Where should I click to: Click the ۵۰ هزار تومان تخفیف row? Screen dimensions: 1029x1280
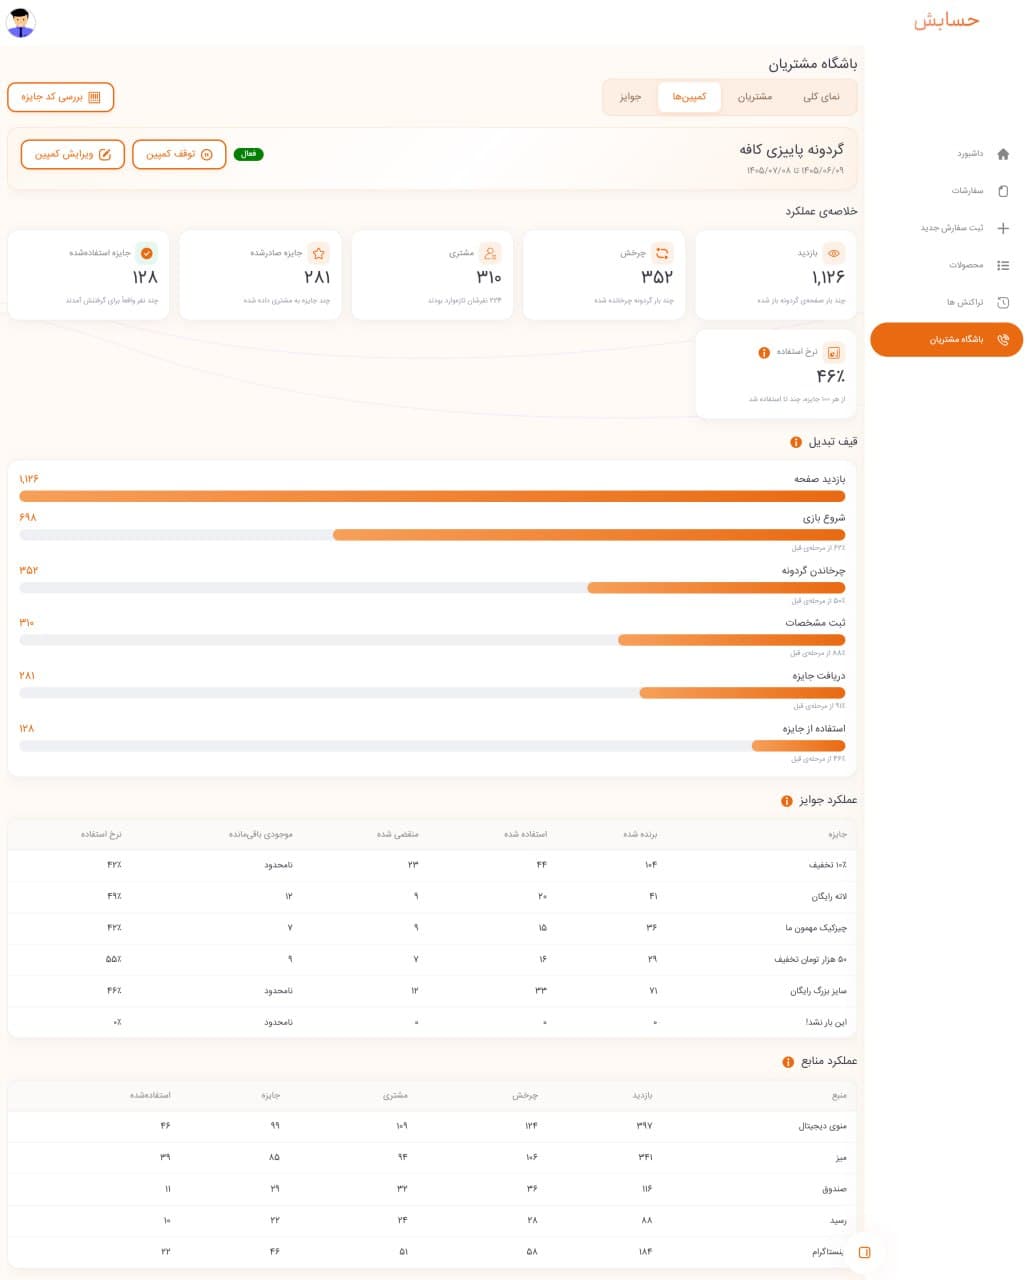(432, 960)
